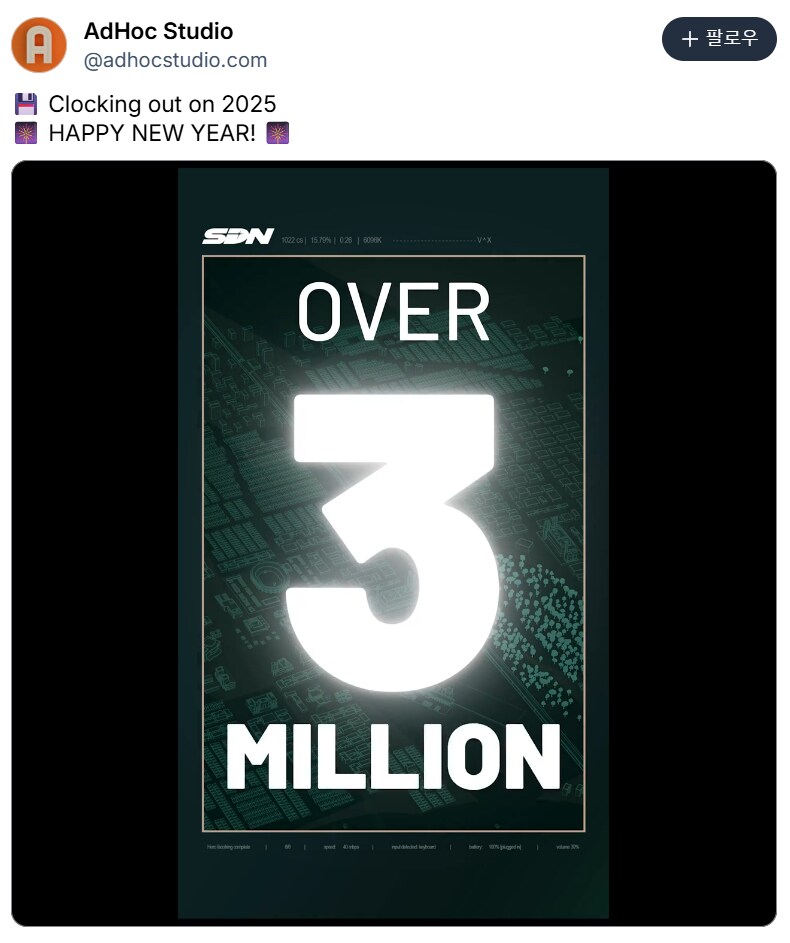Click the plus icon in the follow button
Image resolution: width=790 pixels, height=943 pixels.
(689, 39)
